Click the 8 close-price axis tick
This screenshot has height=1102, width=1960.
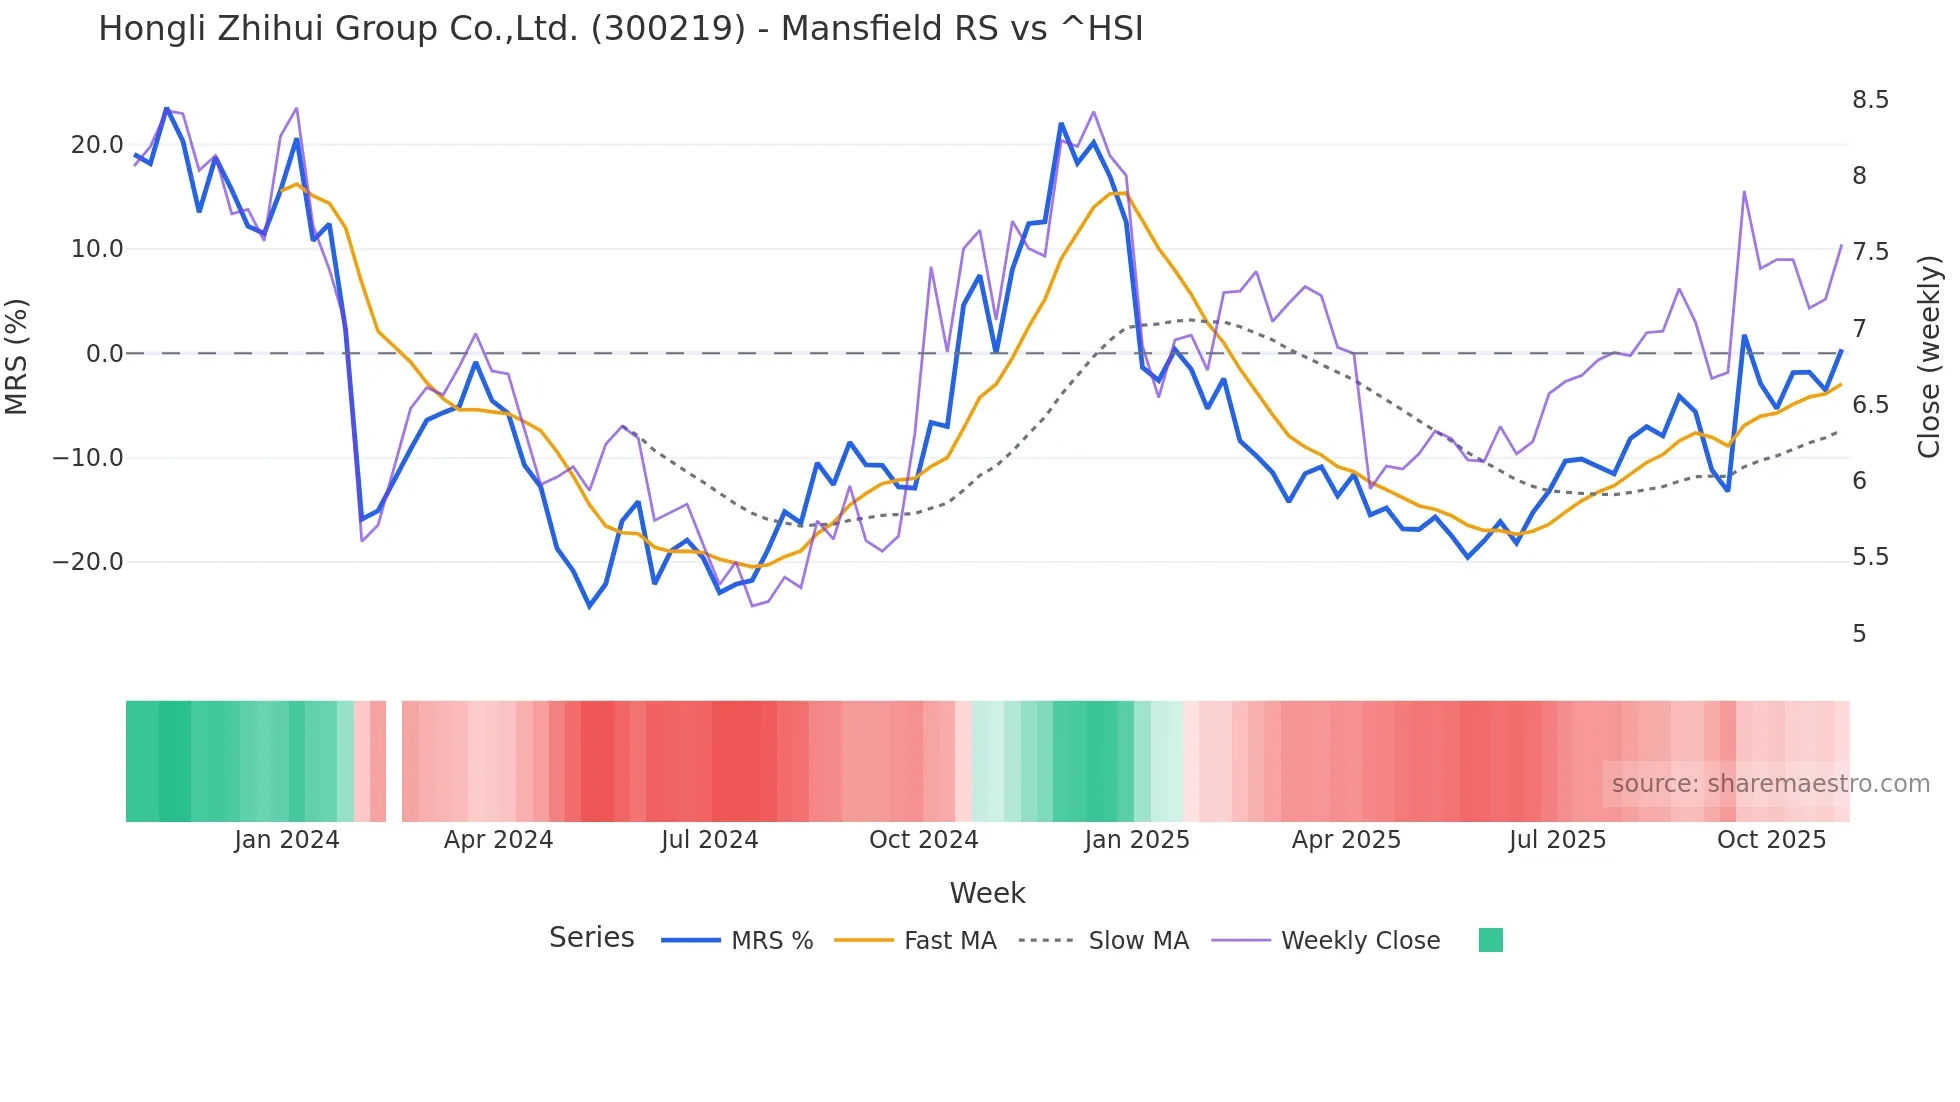[1859, 176]
